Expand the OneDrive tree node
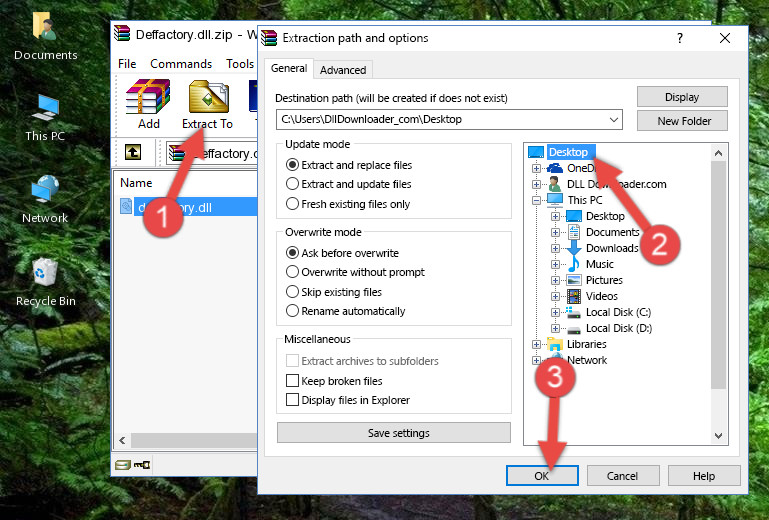769x520 pixels. coord(536,168)
